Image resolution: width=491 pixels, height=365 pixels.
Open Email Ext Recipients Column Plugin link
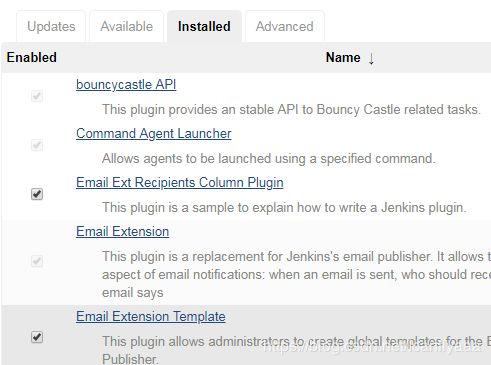(180, 183)
